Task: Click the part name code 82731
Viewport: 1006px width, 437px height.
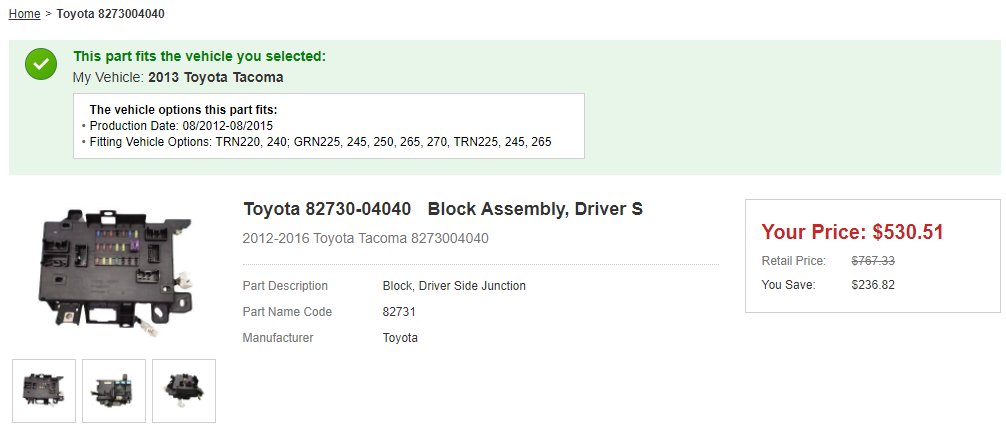Action: tap(399, 312)
